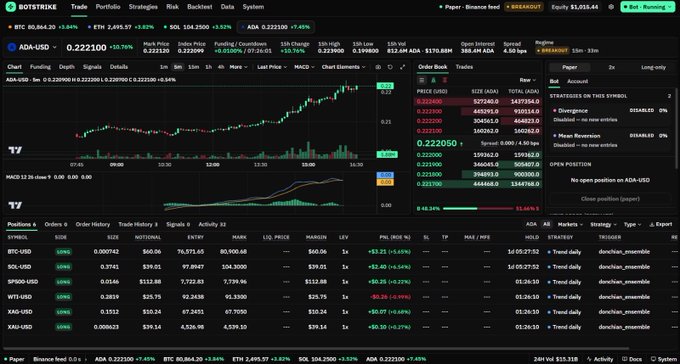The height and width of the screenshot is (364, 680).
Task: Open System from the status bar
Action: click(665, 359)
